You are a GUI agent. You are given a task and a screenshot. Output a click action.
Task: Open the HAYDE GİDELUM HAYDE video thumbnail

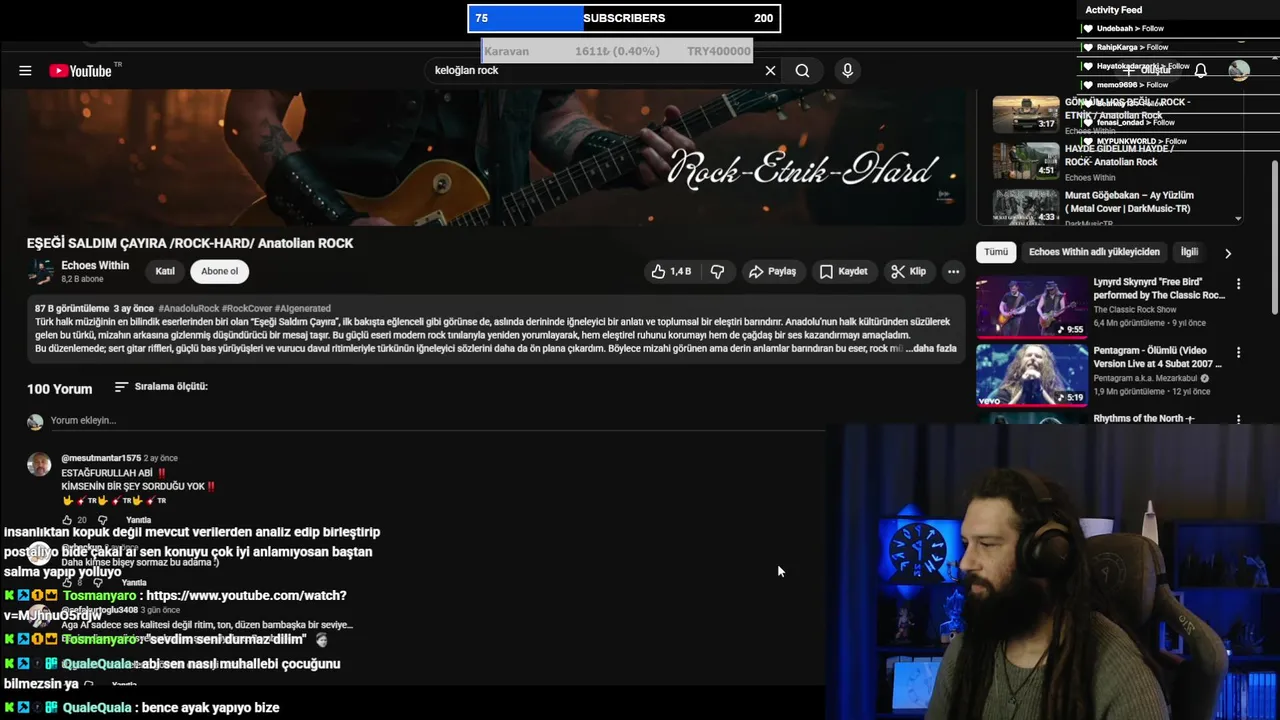pyautogui.click(x=1025, y=160)
